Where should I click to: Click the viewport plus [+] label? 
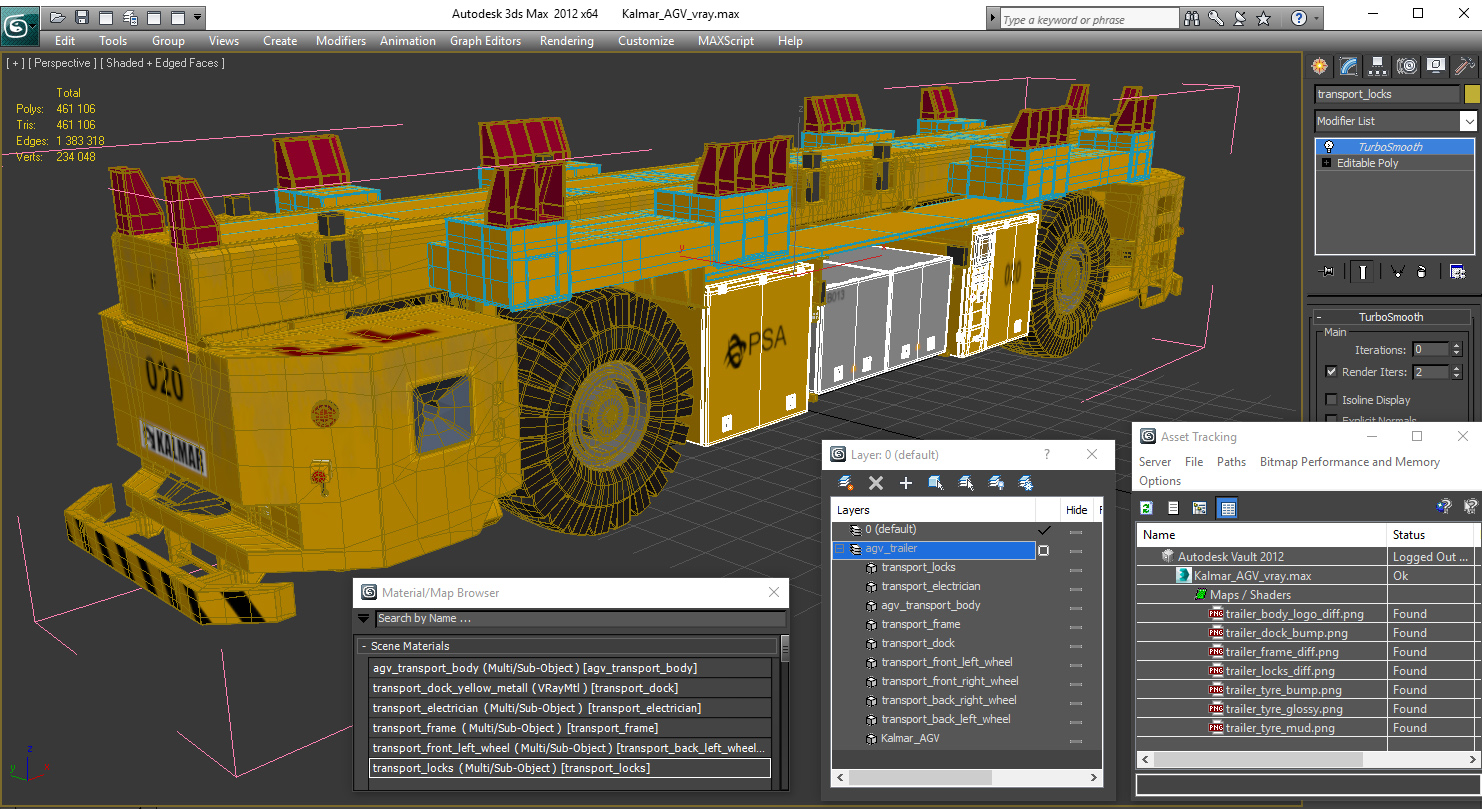coord(16,63)
